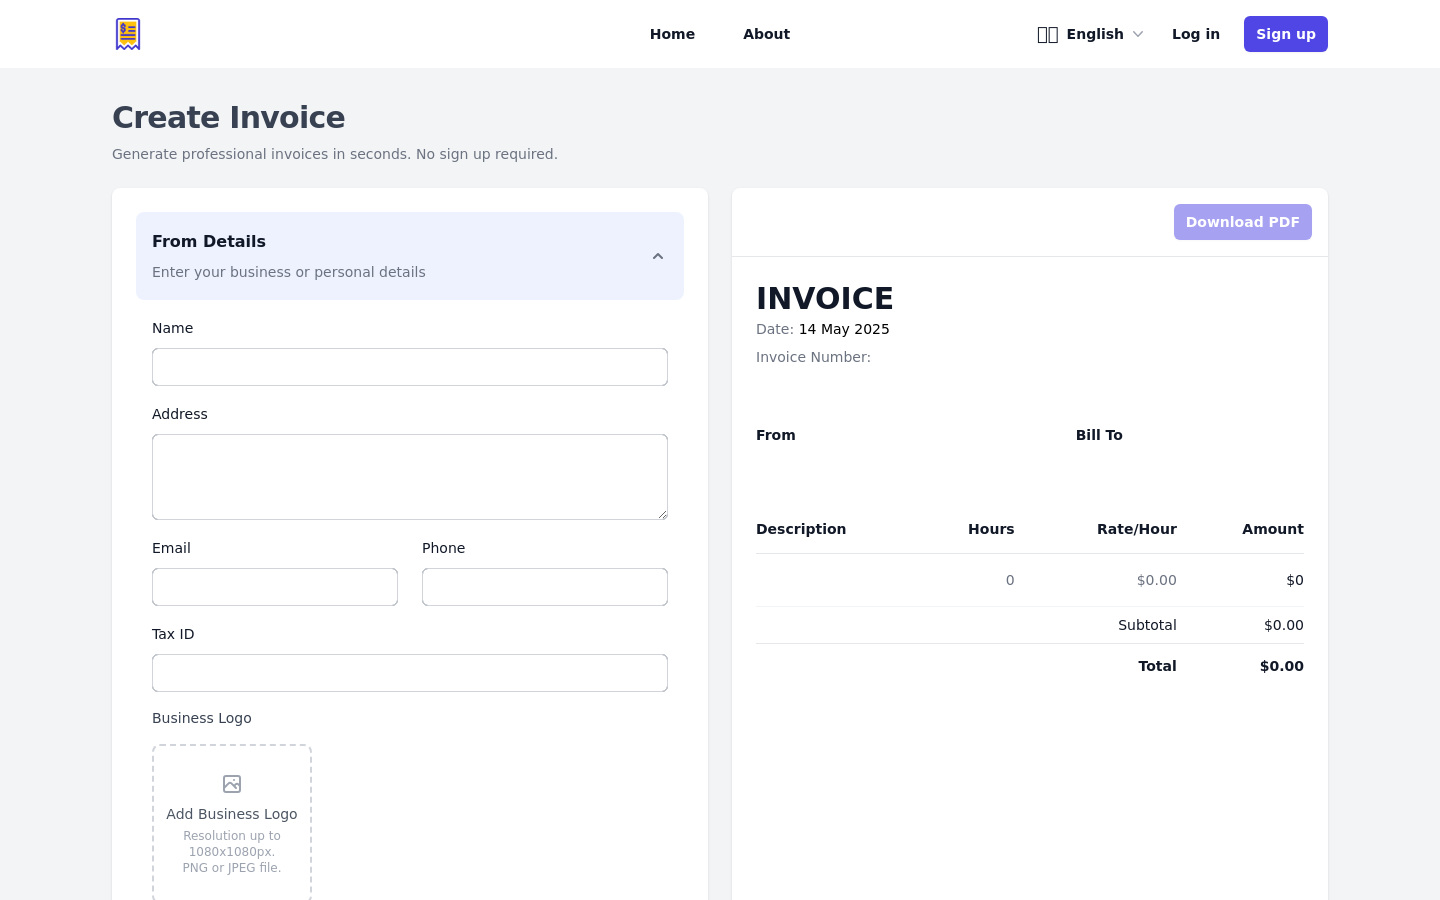This screenshot has width=1440, height=900.
Task: Click the Sign up button
Action: point(1286,34)
